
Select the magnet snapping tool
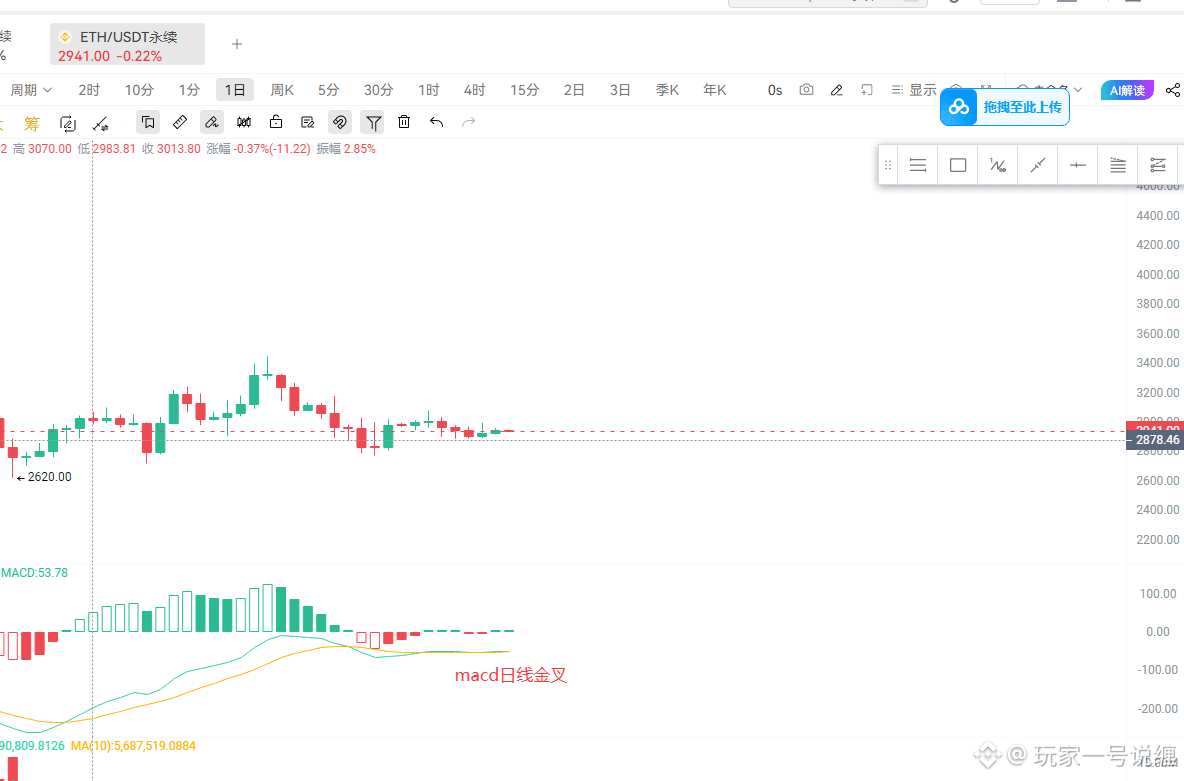(340, 122)
